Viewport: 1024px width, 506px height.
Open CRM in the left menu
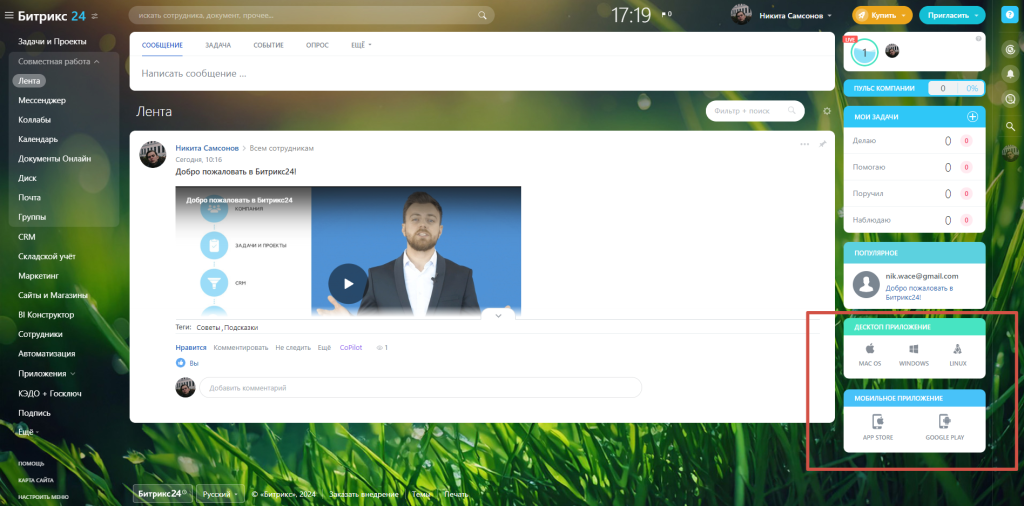(27, 237)
